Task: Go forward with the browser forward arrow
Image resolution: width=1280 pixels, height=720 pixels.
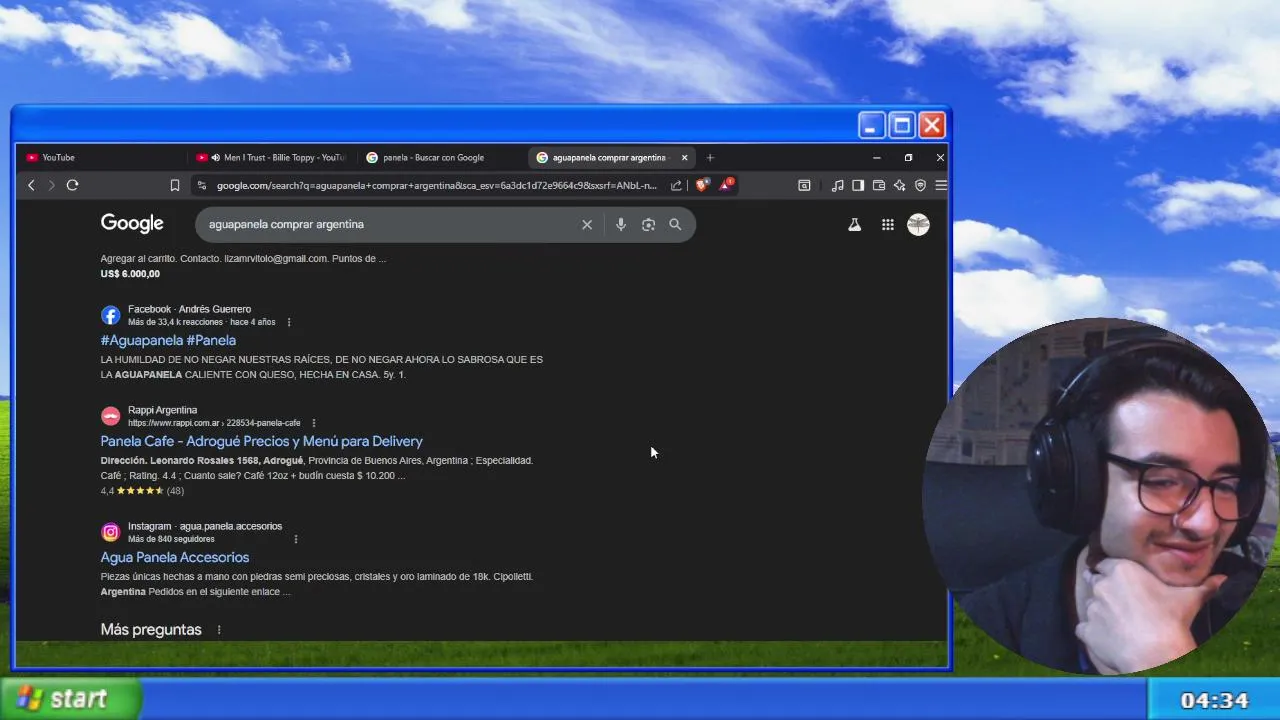Action: tap(51, 185)
